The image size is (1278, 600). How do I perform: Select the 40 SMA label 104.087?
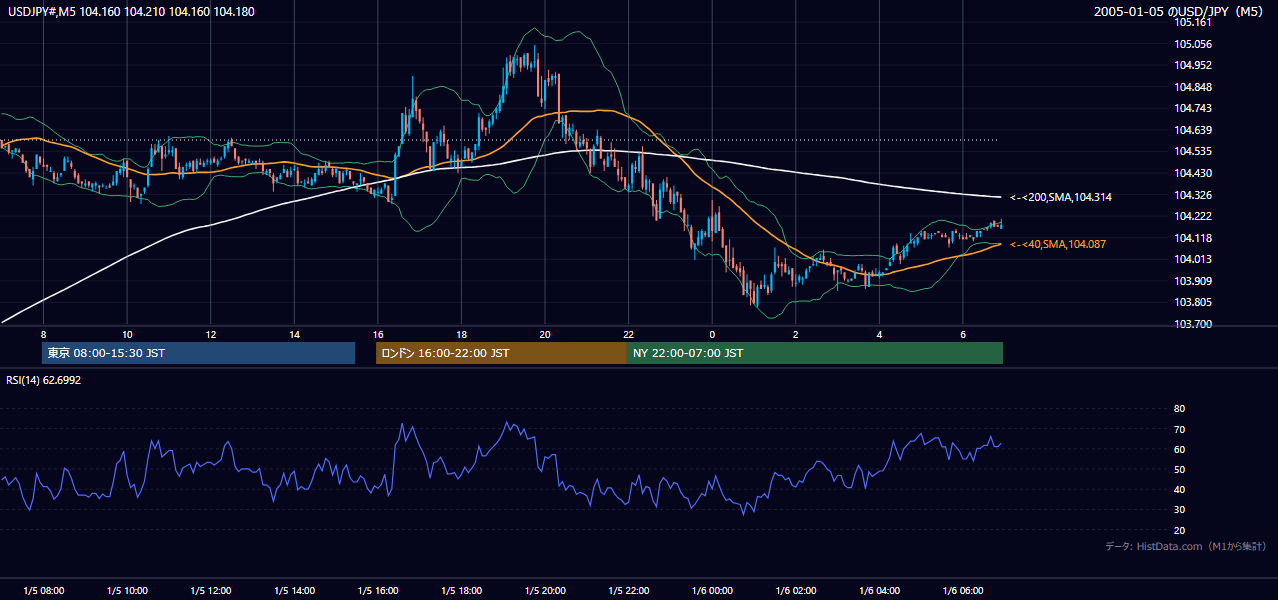click(x=1058, y=244)
